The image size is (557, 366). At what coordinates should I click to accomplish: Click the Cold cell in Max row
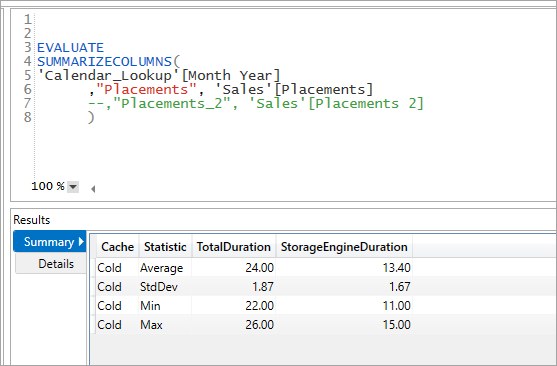point(117,324)
